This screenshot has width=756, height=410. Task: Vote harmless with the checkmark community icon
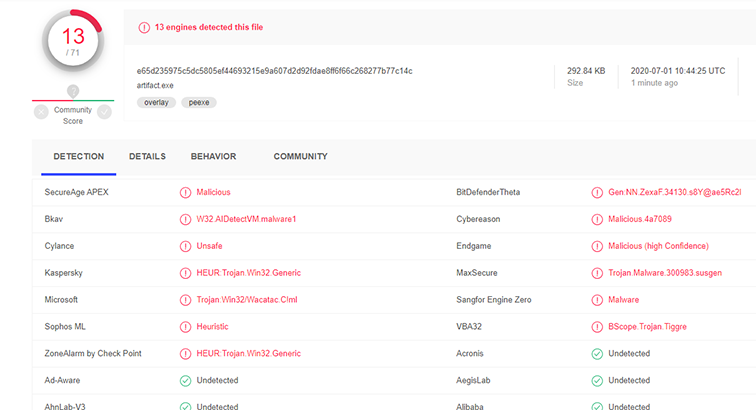point(104,112)
